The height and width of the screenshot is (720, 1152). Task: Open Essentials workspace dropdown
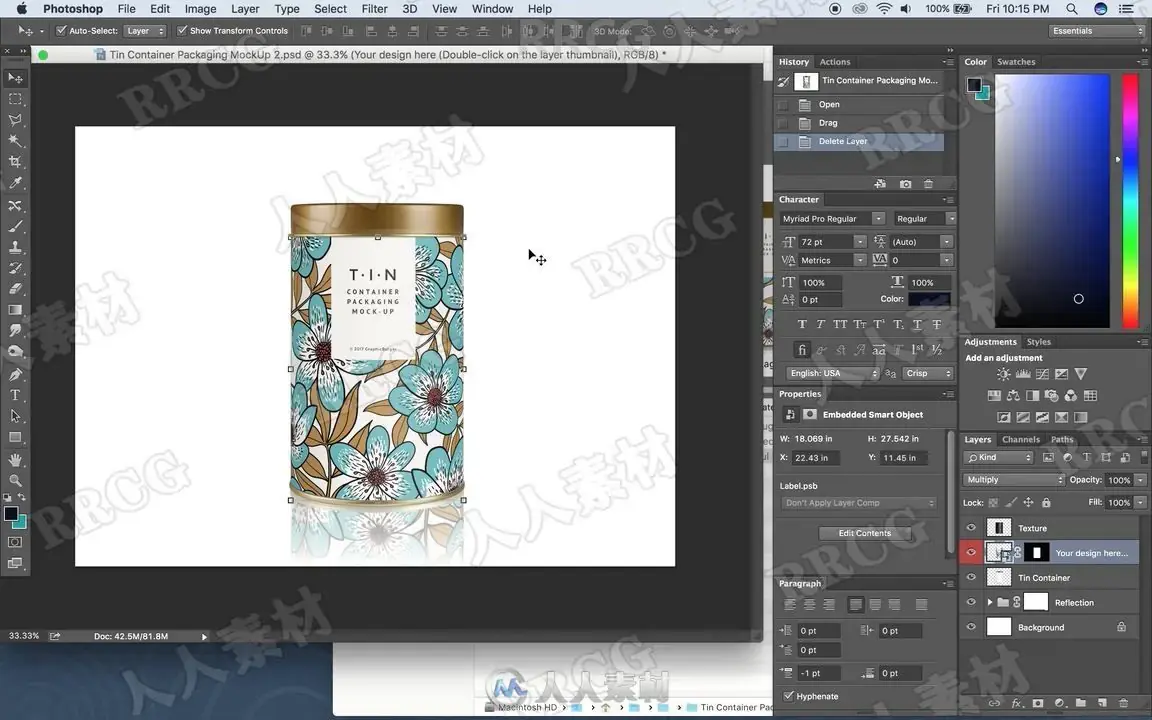coord(1096,31)
